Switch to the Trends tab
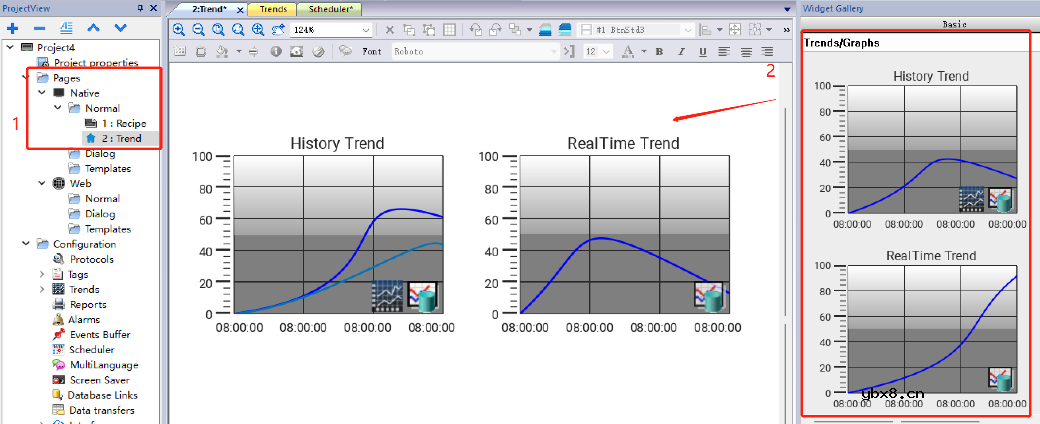The image size is (1040, 424). click(x=272, y=9)
